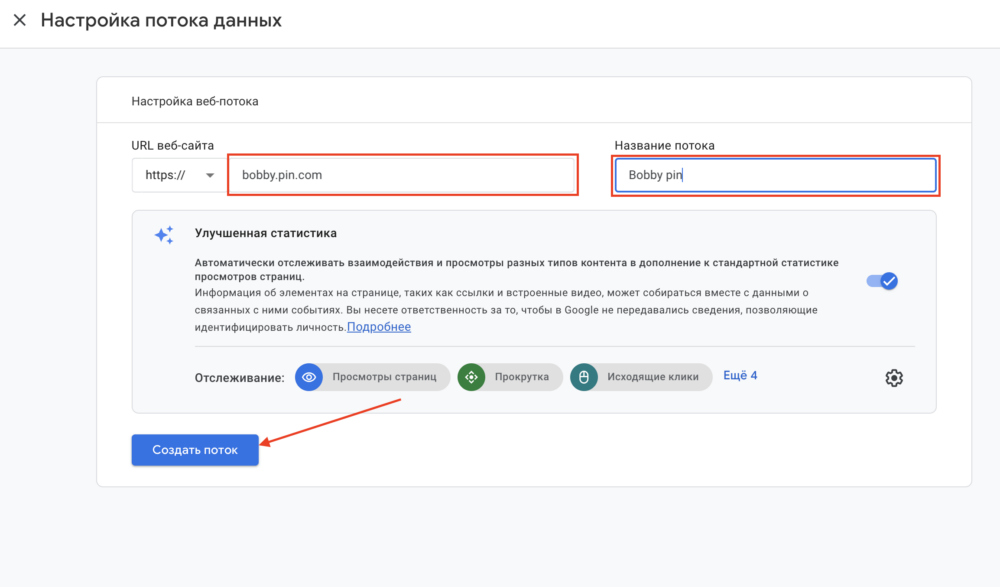Click the stream name field with Bobby pin
Viewport: 1000px width, 587px height.
click(776, 175)
